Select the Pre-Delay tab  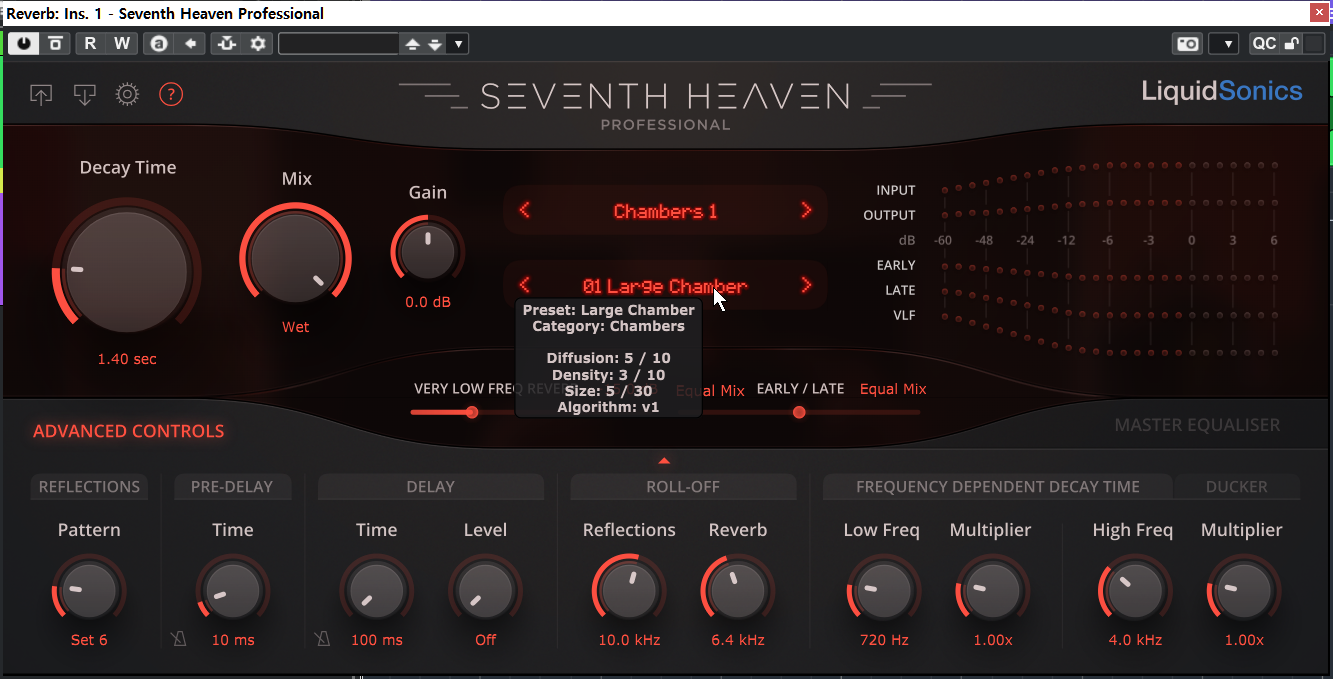tap(232, 487)
